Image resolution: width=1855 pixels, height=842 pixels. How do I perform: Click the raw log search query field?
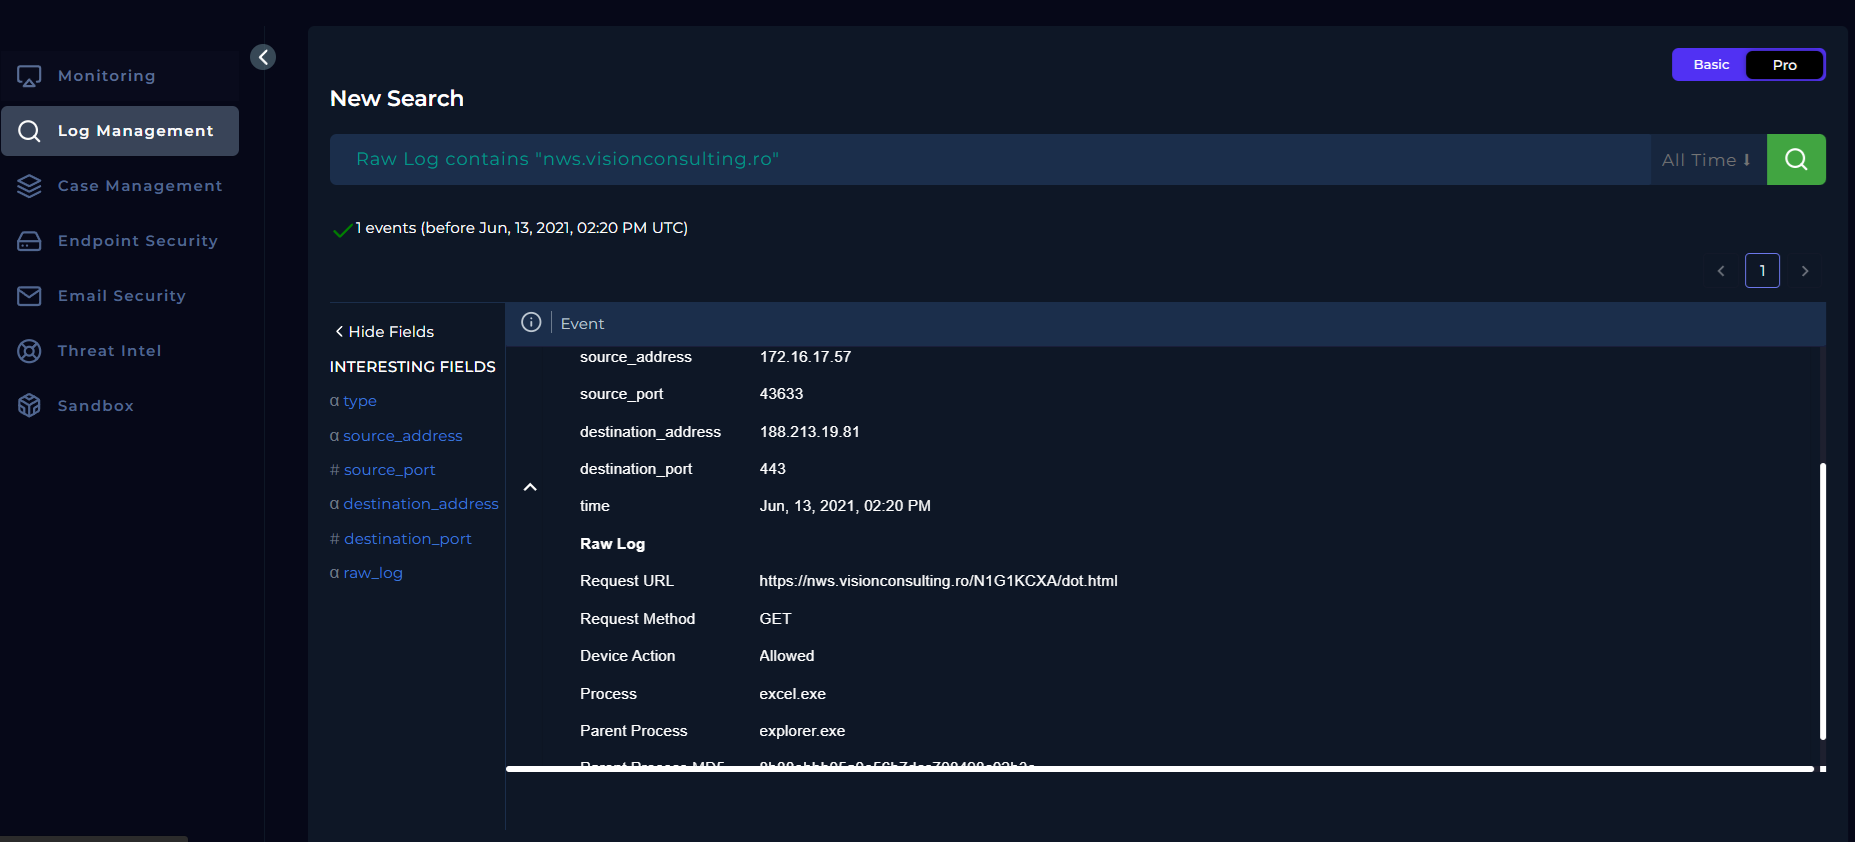point(988,160)
